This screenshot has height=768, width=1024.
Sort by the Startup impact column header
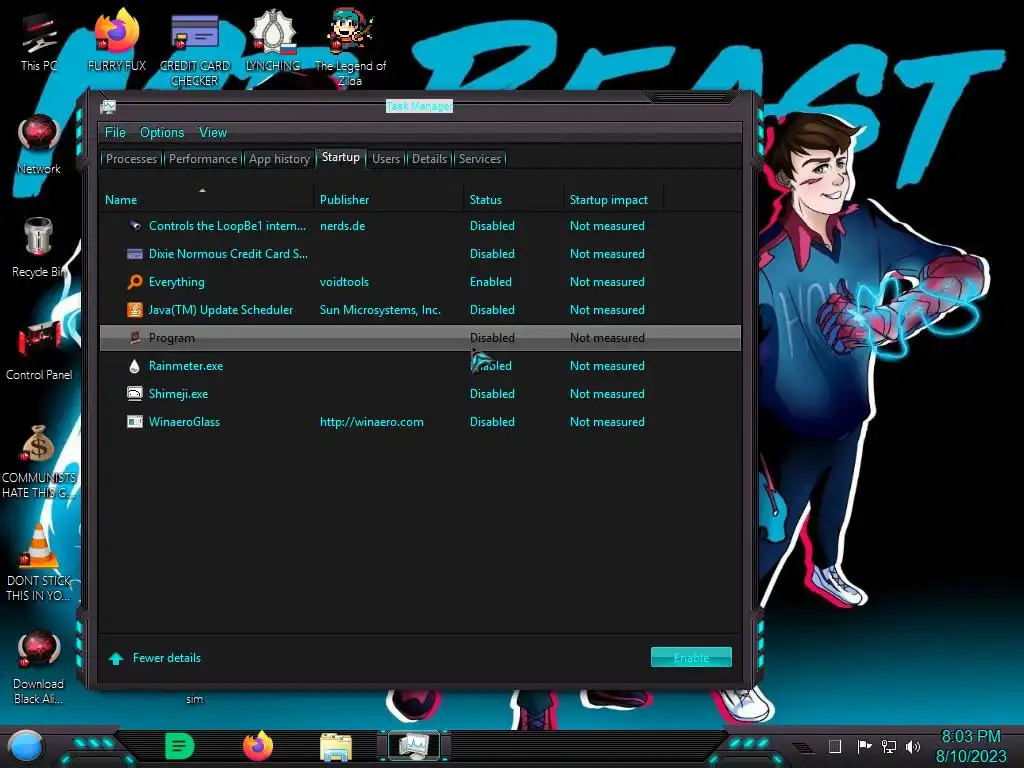coord(614,200)
